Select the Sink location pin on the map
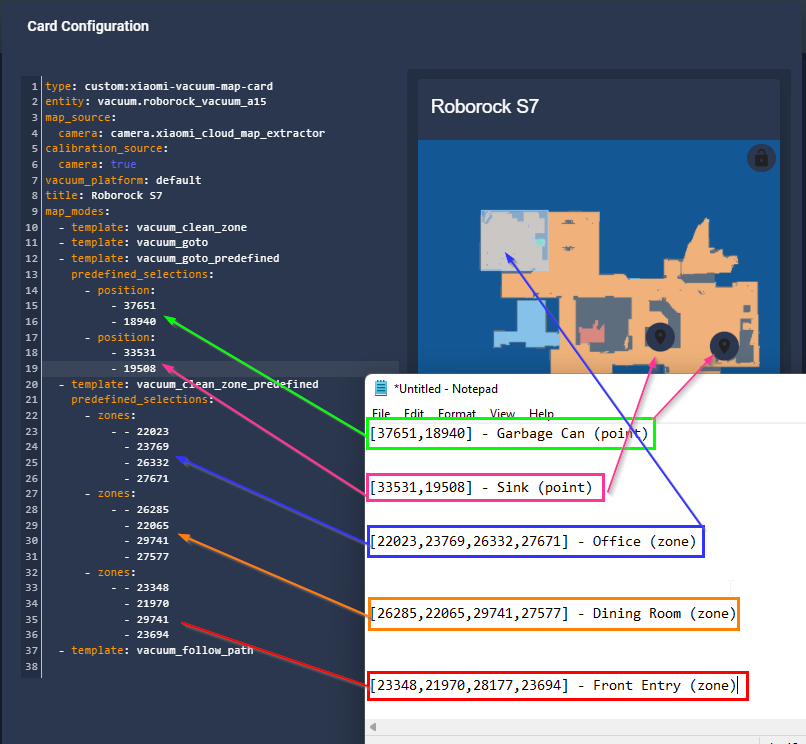 (660, 337)
